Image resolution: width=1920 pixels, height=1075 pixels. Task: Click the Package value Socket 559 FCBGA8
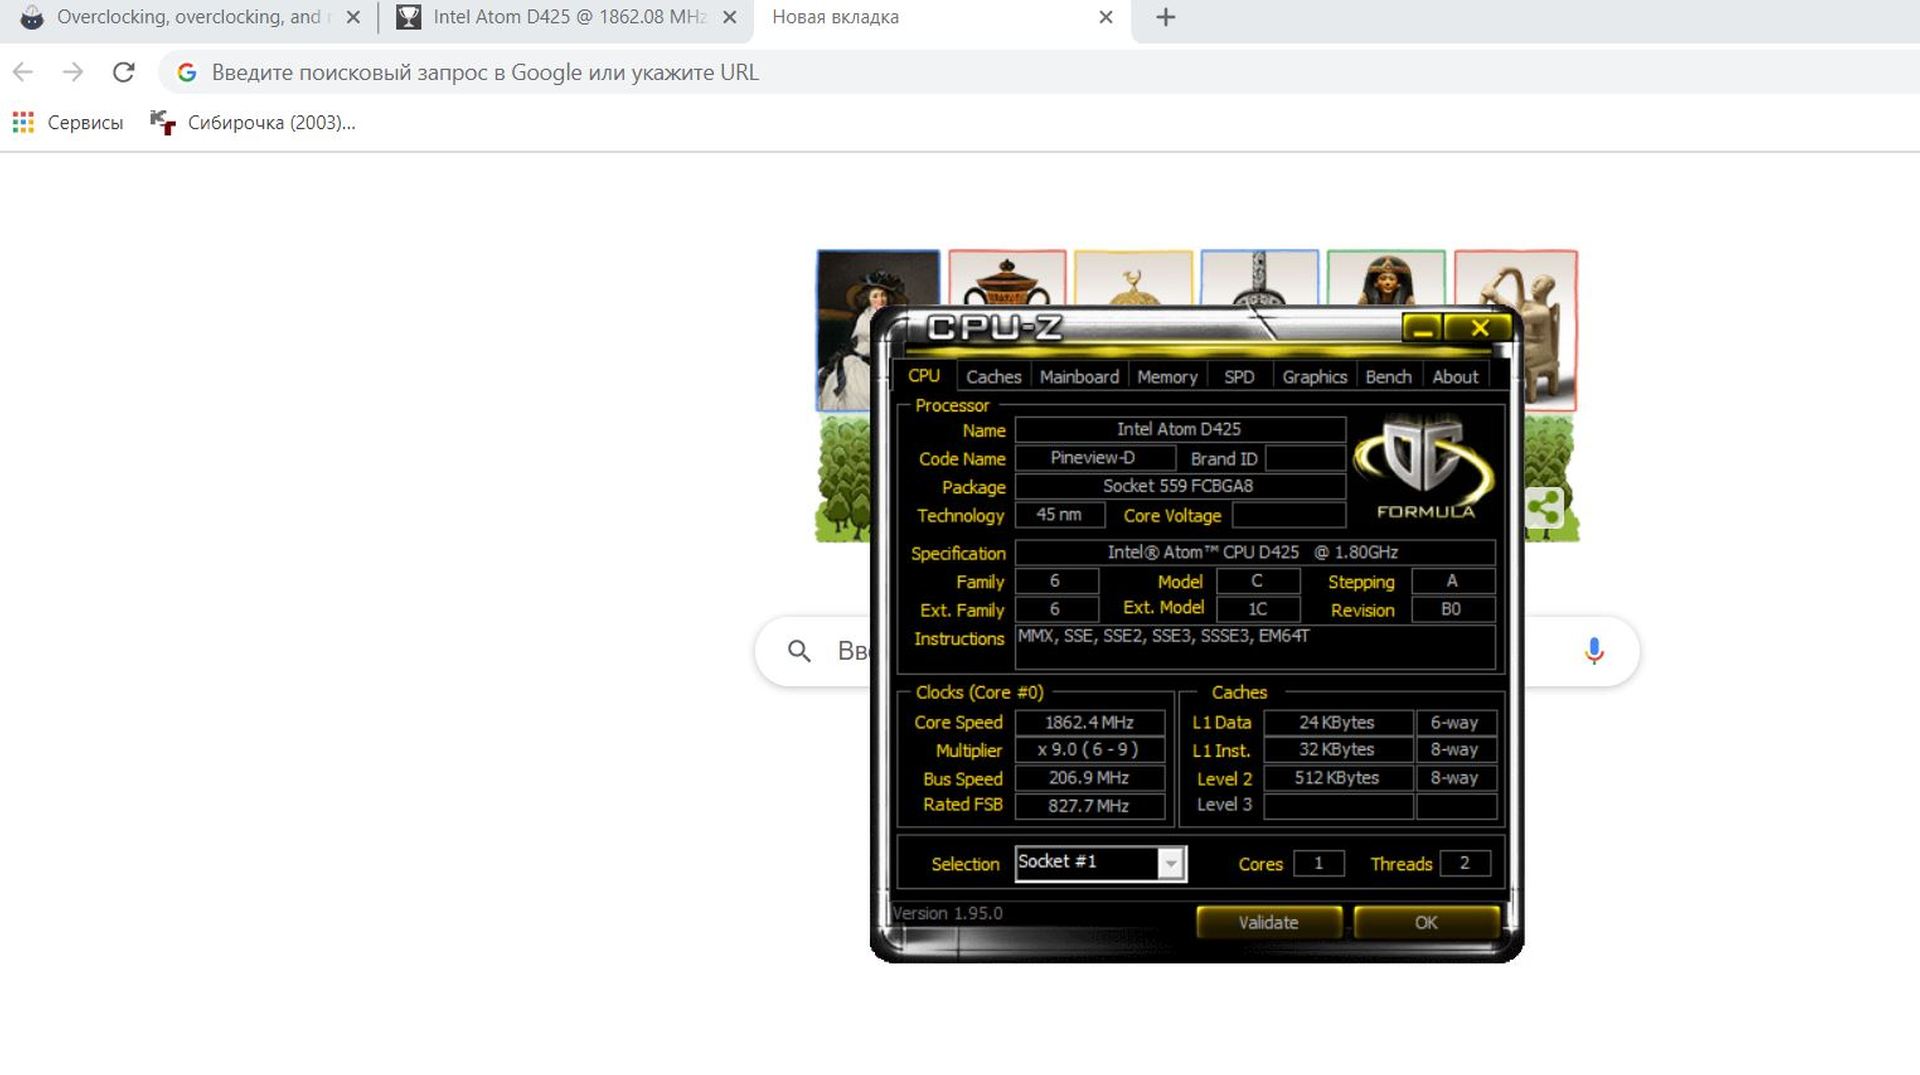click(x=1180, y=486)
